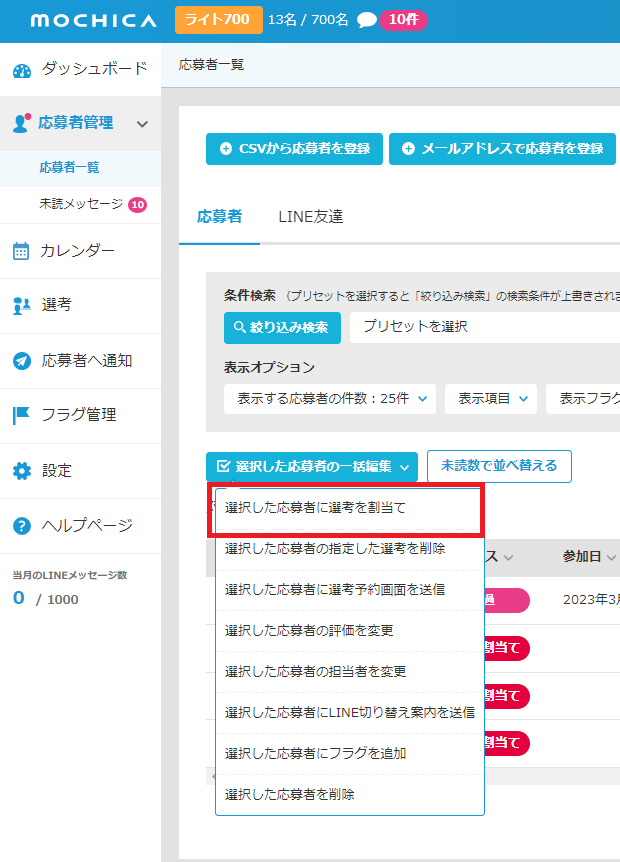Open 選考 via its people icon
620x862 pixels.
pyautogui.click(x=21, y=306)
